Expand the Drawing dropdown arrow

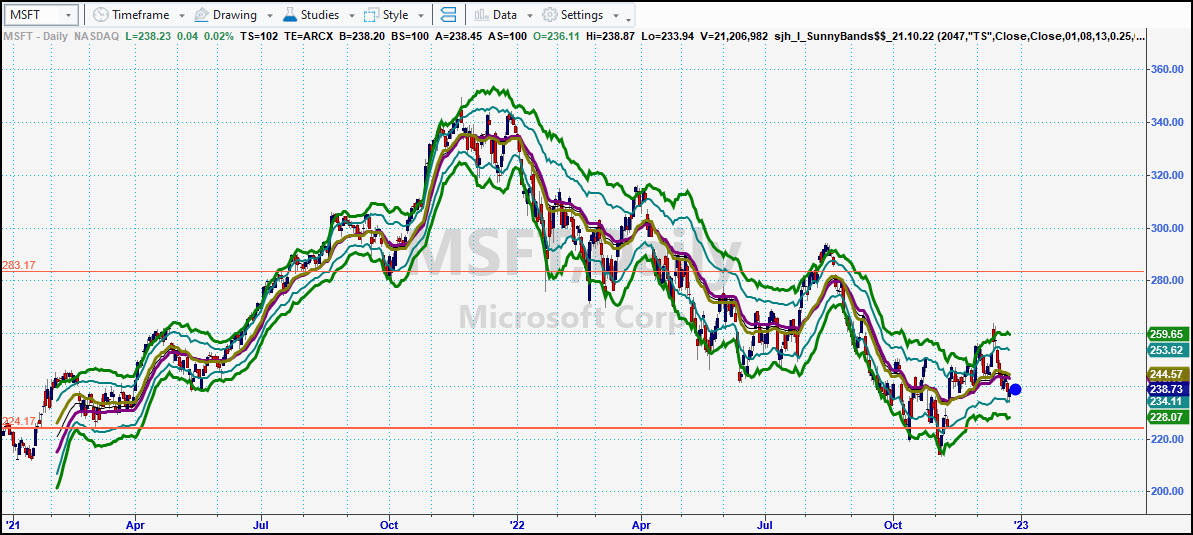[271, 15]
